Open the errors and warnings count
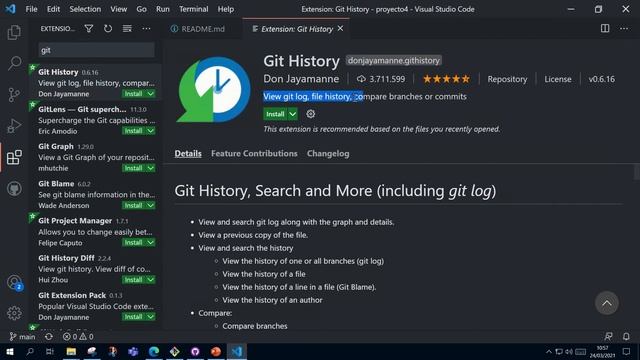 tap(78, 337)
